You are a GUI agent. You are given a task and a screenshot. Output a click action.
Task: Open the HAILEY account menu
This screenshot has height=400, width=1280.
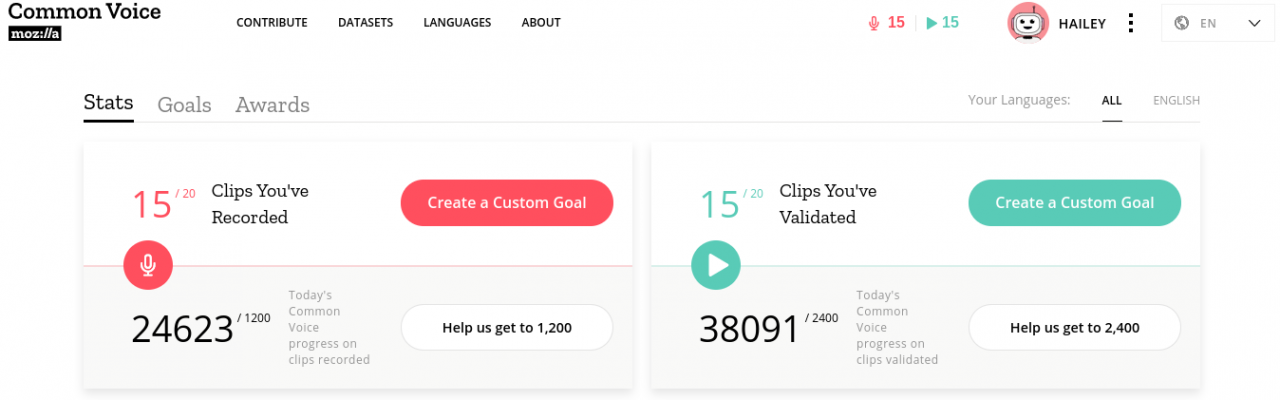pos(1082,24)
